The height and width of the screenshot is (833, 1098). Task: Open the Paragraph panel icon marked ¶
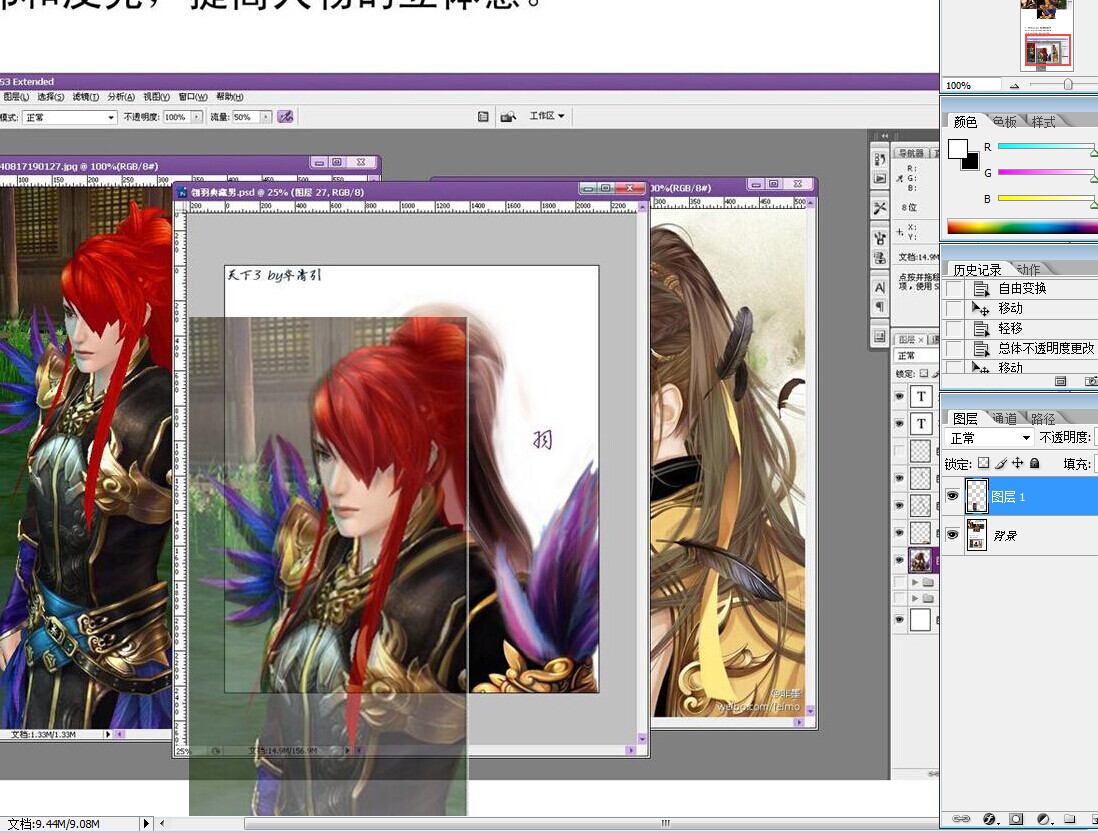click(880, 307)
